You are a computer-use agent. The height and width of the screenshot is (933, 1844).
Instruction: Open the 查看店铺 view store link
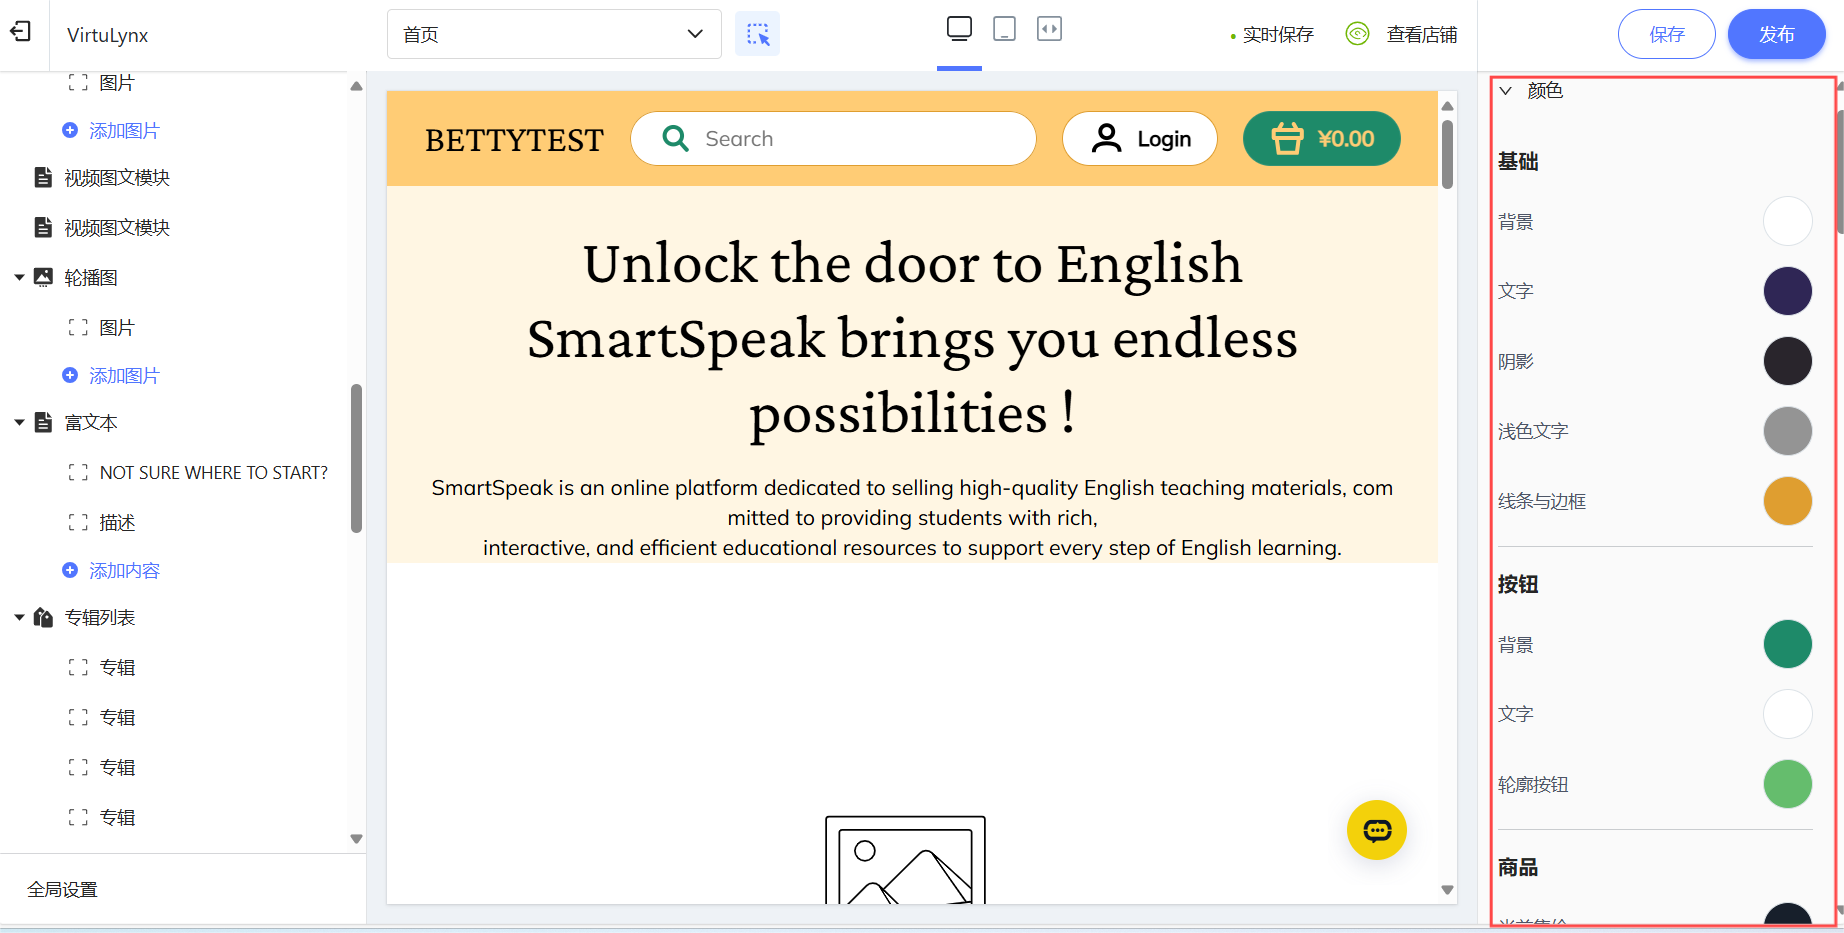click(1421, 35)
